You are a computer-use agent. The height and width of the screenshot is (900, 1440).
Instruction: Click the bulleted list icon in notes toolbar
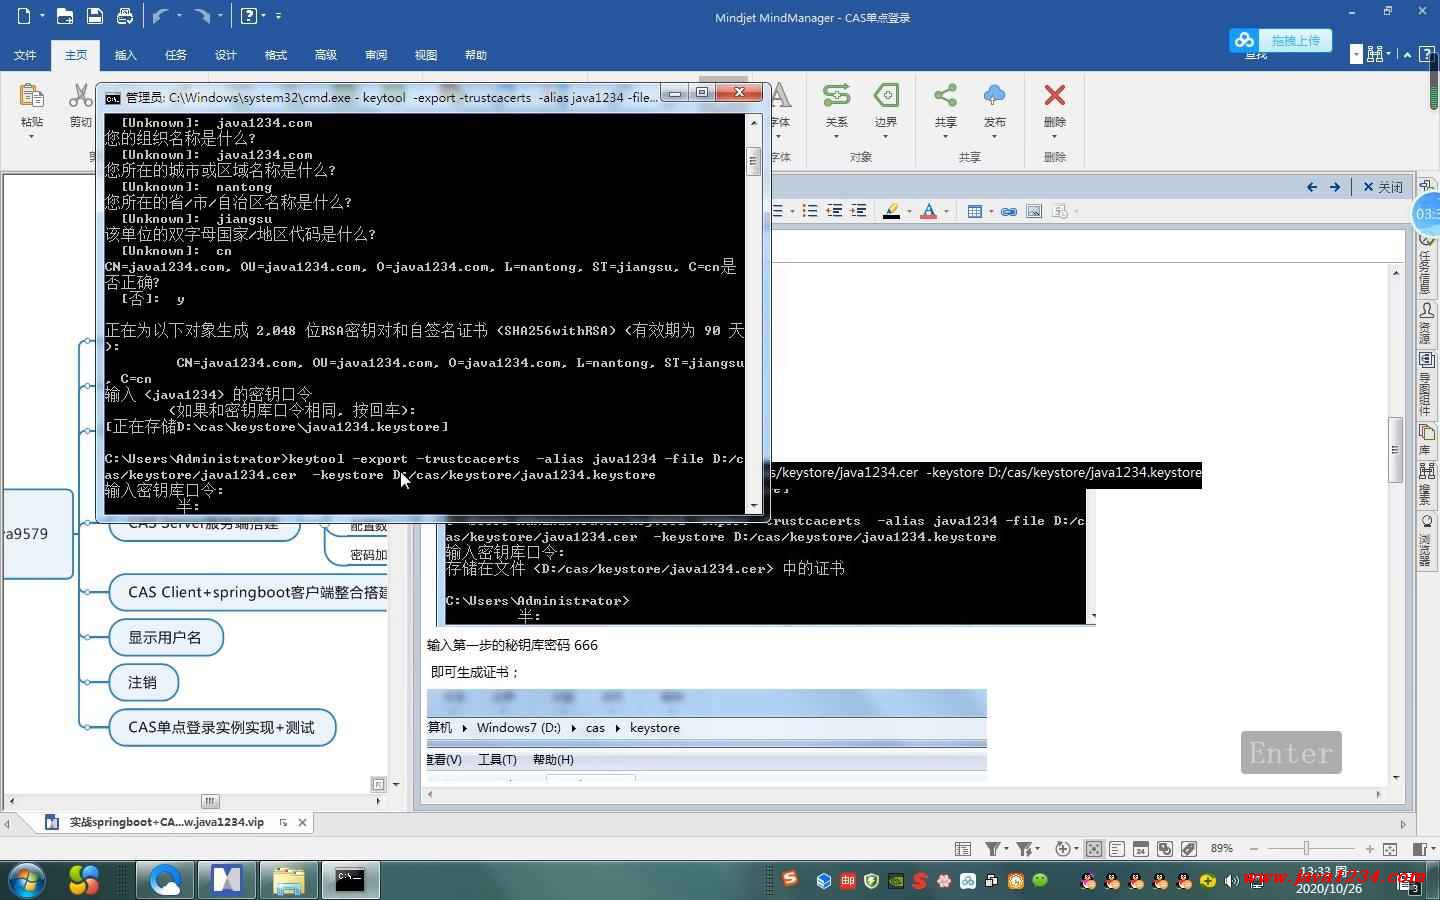click(810, 211)
